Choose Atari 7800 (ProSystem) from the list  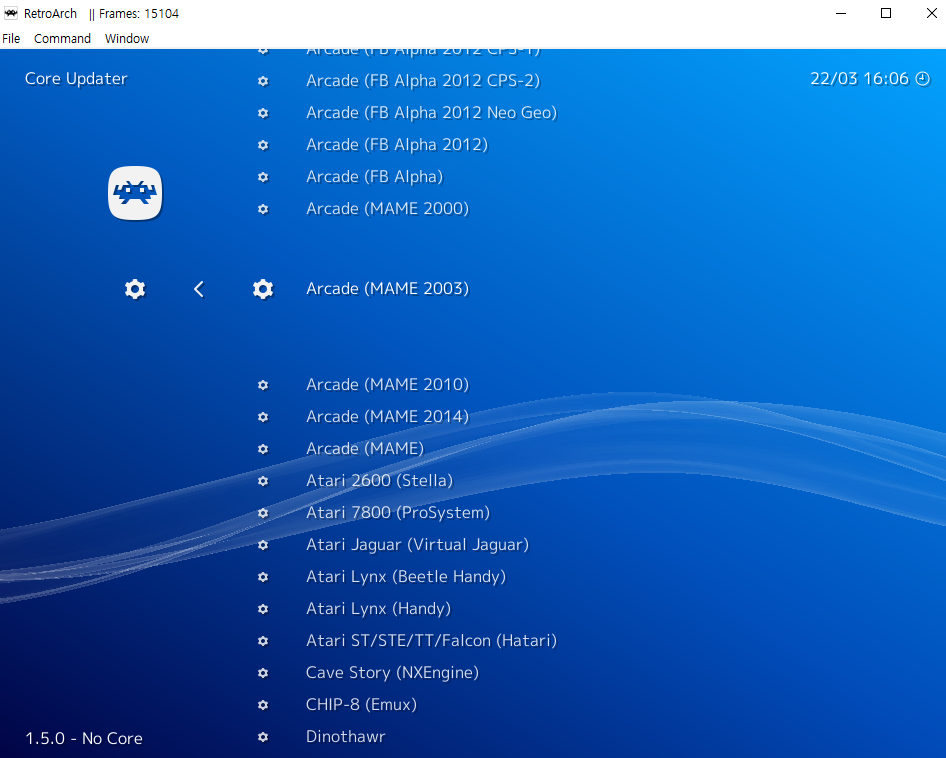pyautogui.click(x=398, y=513)
